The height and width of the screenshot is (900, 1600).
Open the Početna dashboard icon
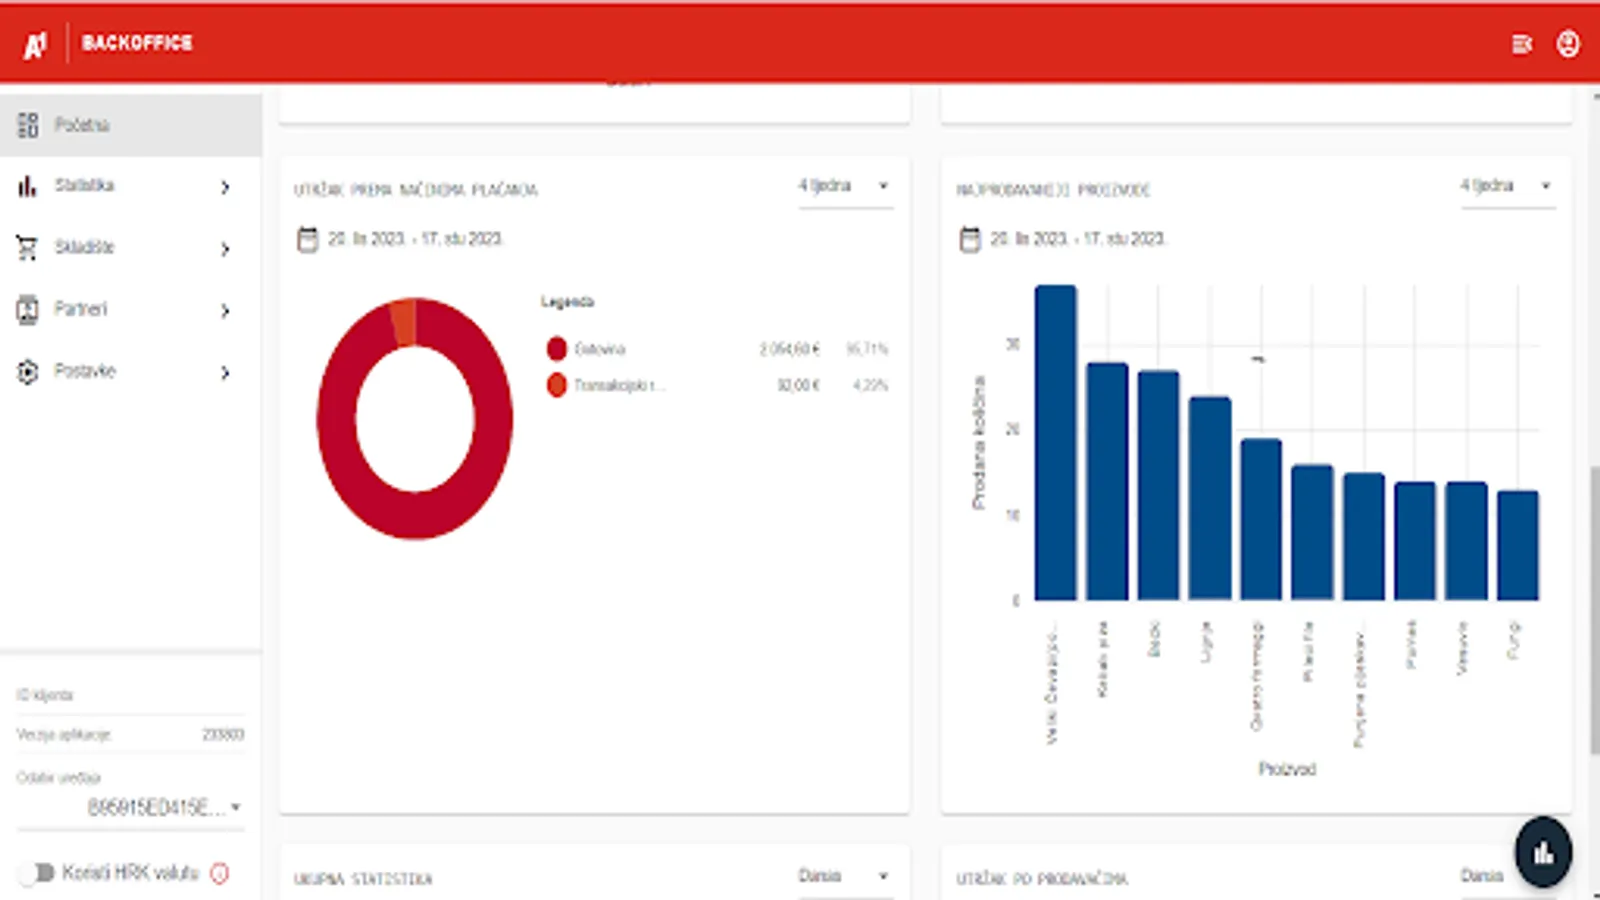click(27, 123)
